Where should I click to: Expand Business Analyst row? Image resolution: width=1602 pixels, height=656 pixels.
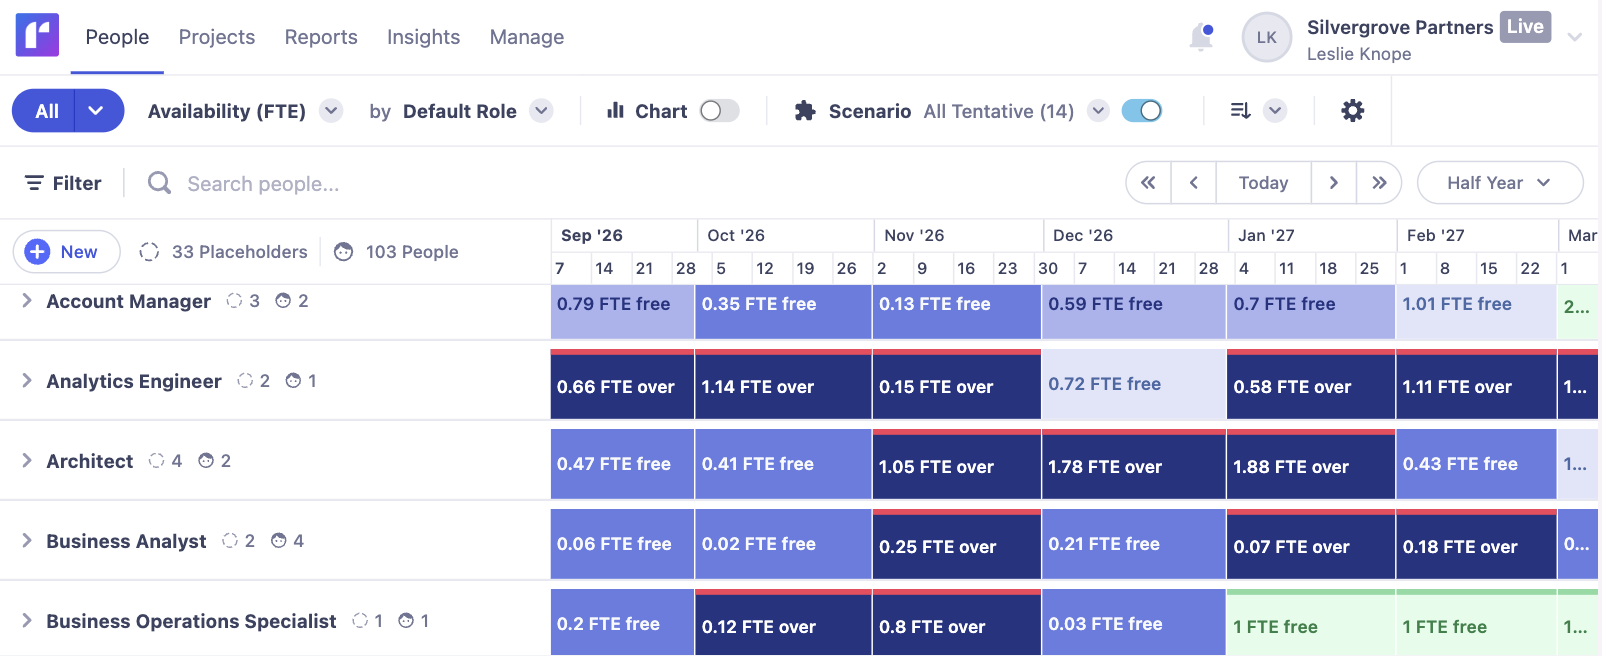pyautogui.click(x=27, y=541)
